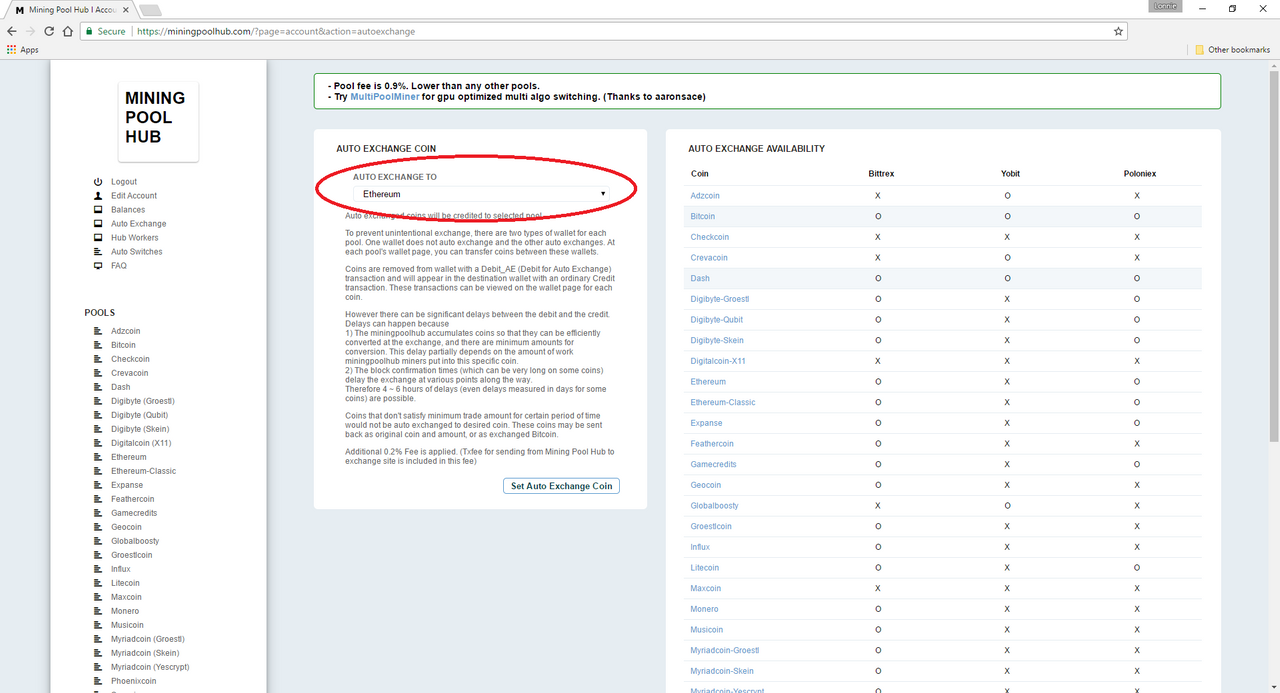
Task: Open Auto Switches menu item
Action: [x=137, y=252]
